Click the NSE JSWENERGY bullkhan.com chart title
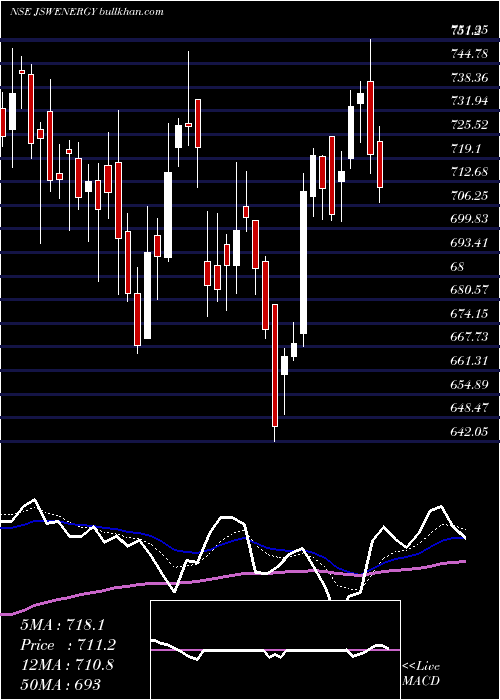 (x=87, y=12)
